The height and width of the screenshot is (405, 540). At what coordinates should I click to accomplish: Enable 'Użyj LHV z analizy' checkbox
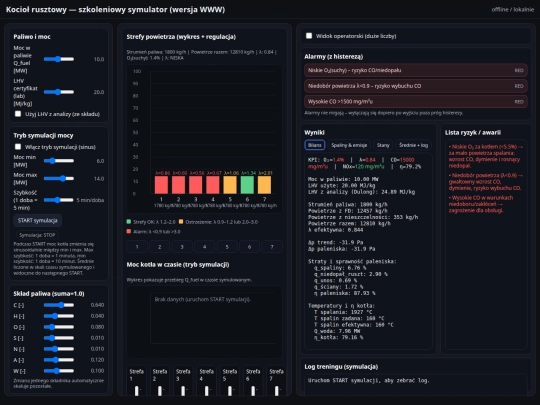pos(18,114)
